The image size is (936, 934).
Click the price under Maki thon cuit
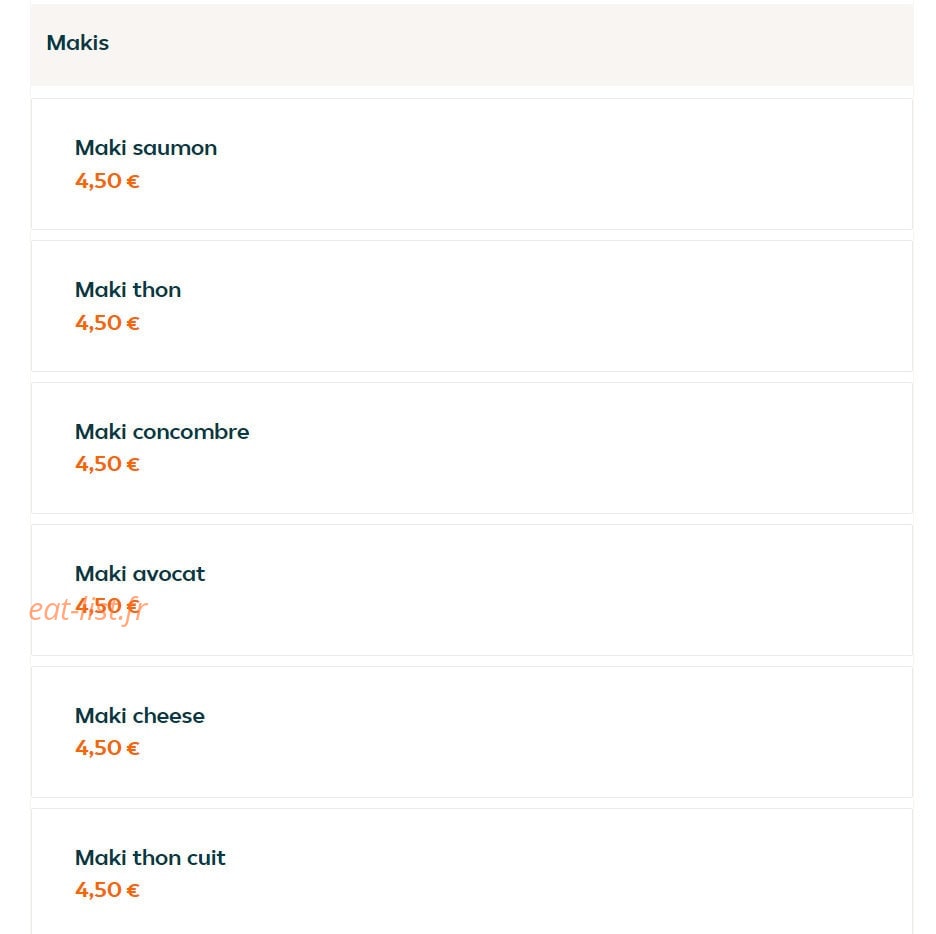tap(107, 890)
